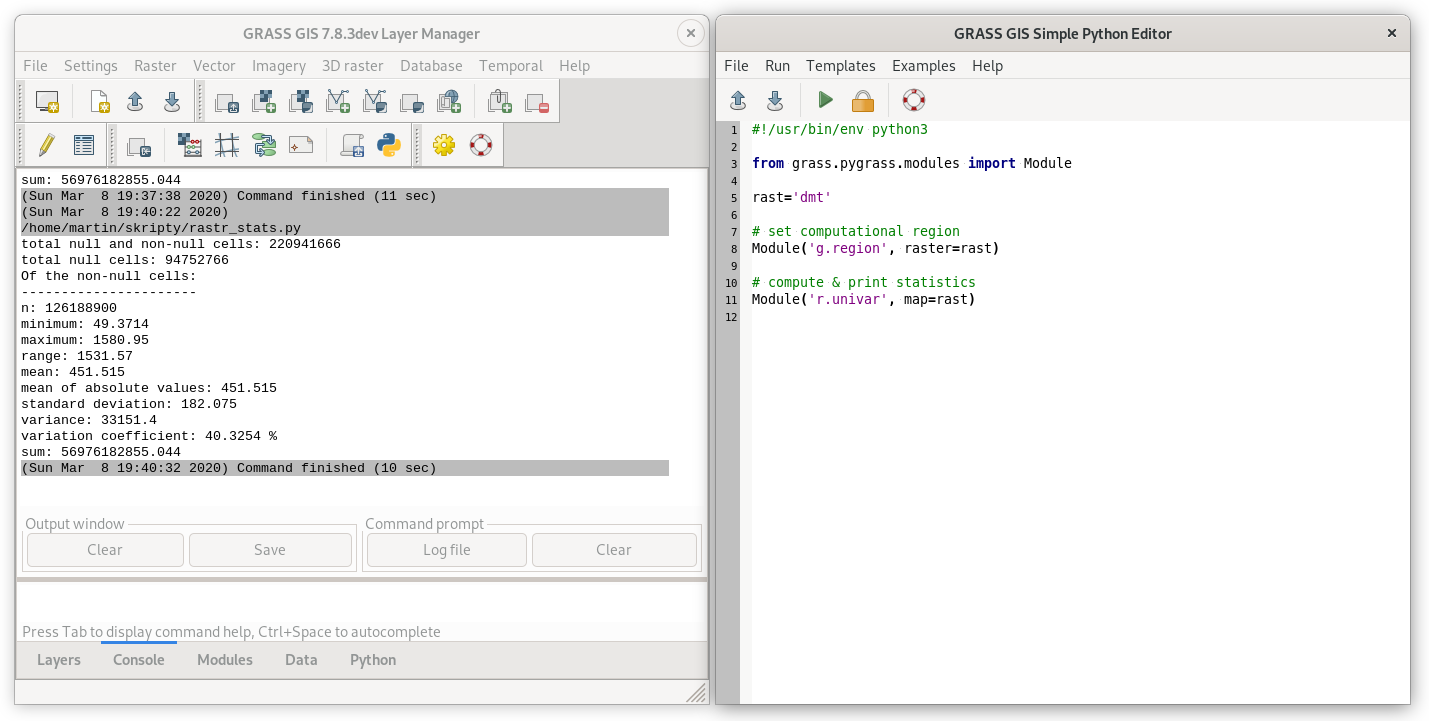Clear the Command prompt
This screenshot has width=1429, height=721.
point(614,550)
